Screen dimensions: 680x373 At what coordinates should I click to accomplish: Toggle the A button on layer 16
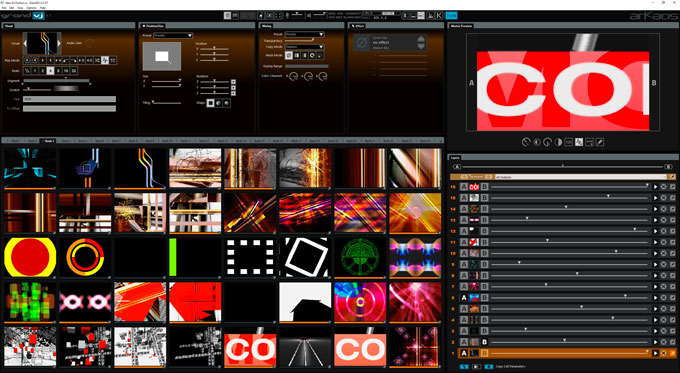pyautogui.click(x=464, y=187)
